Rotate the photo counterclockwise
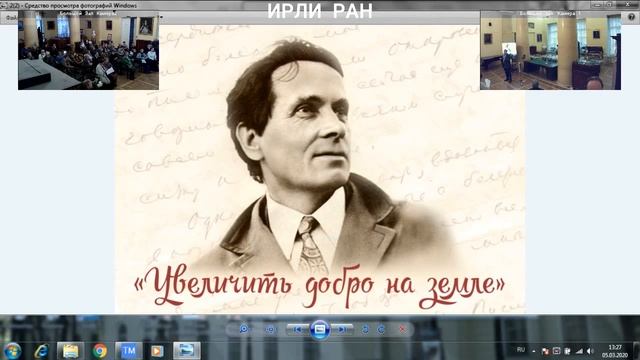The width and height of the screenshot is (640, 360). tap(365, 329)
